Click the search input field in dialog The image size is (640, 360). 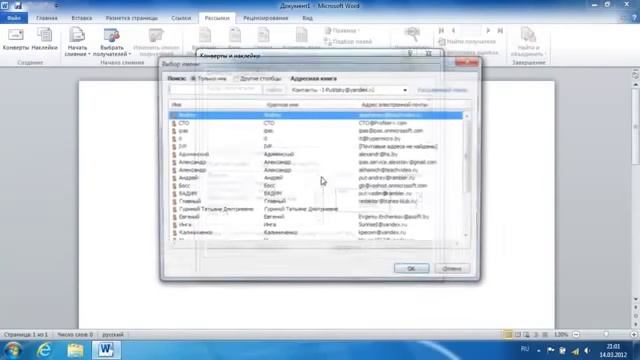tap(215, 90)
